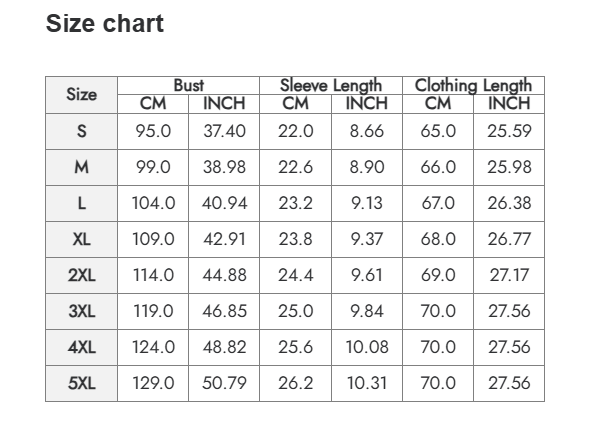This screenshot has width=611, height=425.
Task: Select the M size row label
Action: (x=81, y=167)
